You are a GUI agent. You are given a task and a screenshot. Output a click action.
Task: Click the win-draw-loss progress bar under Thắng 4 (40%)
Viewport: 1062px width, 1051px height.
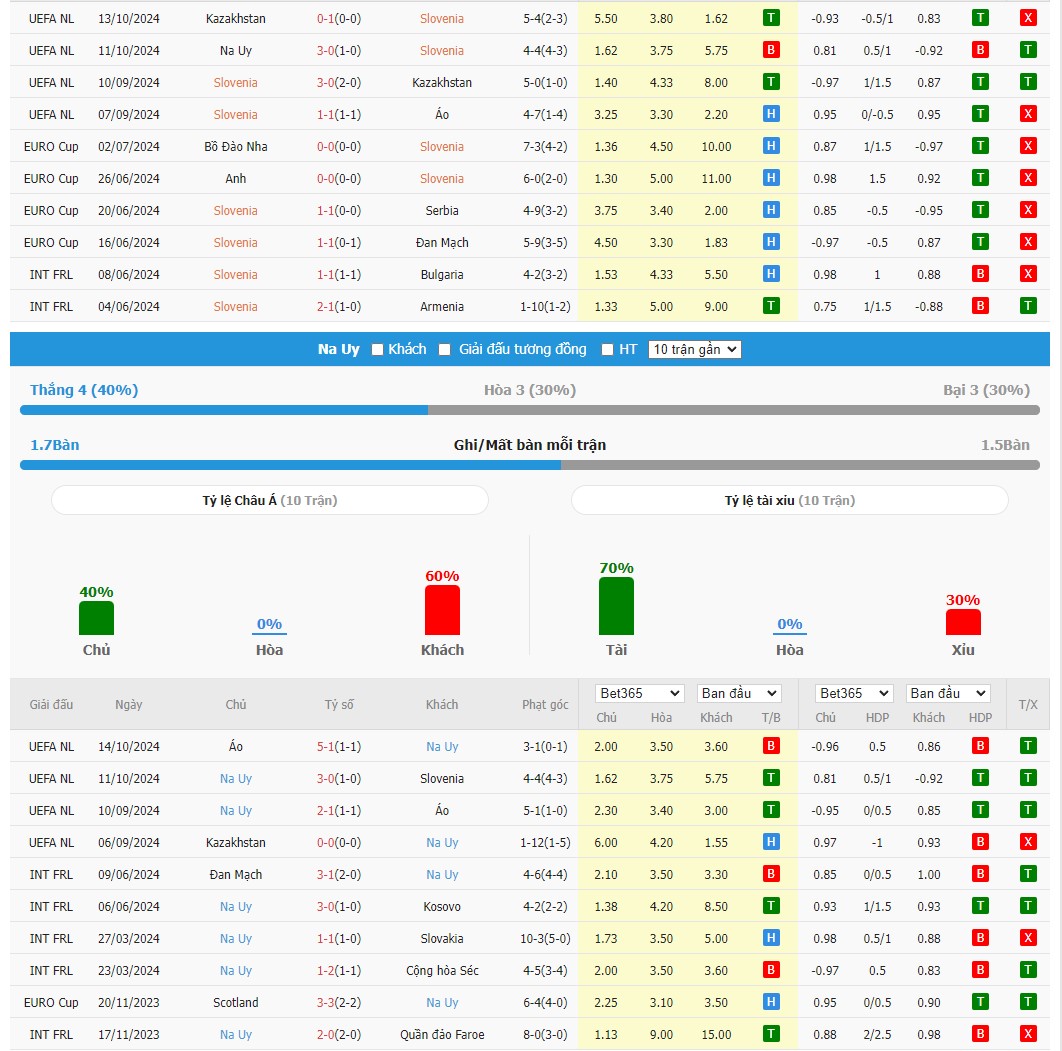530,410
